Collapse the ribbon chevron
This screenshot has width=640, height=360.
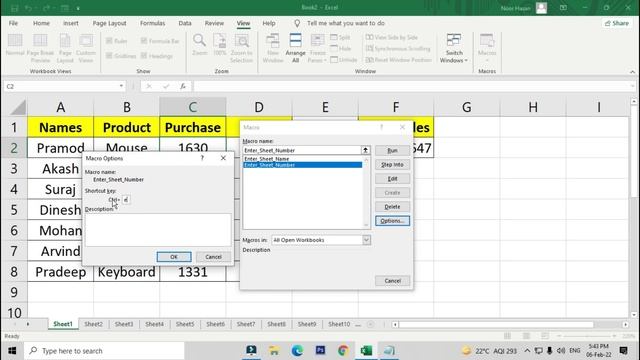click(x=632, y=72)
